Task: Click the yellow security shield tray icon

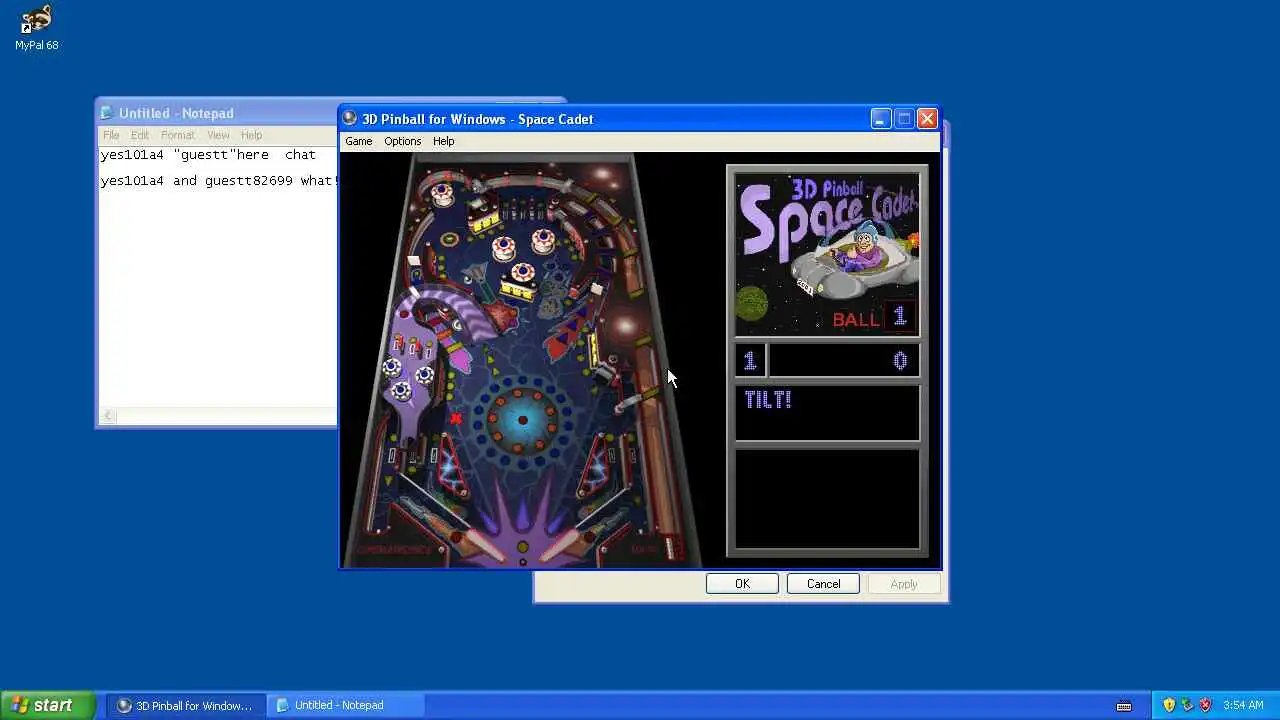Action: tap(1169, 705)
